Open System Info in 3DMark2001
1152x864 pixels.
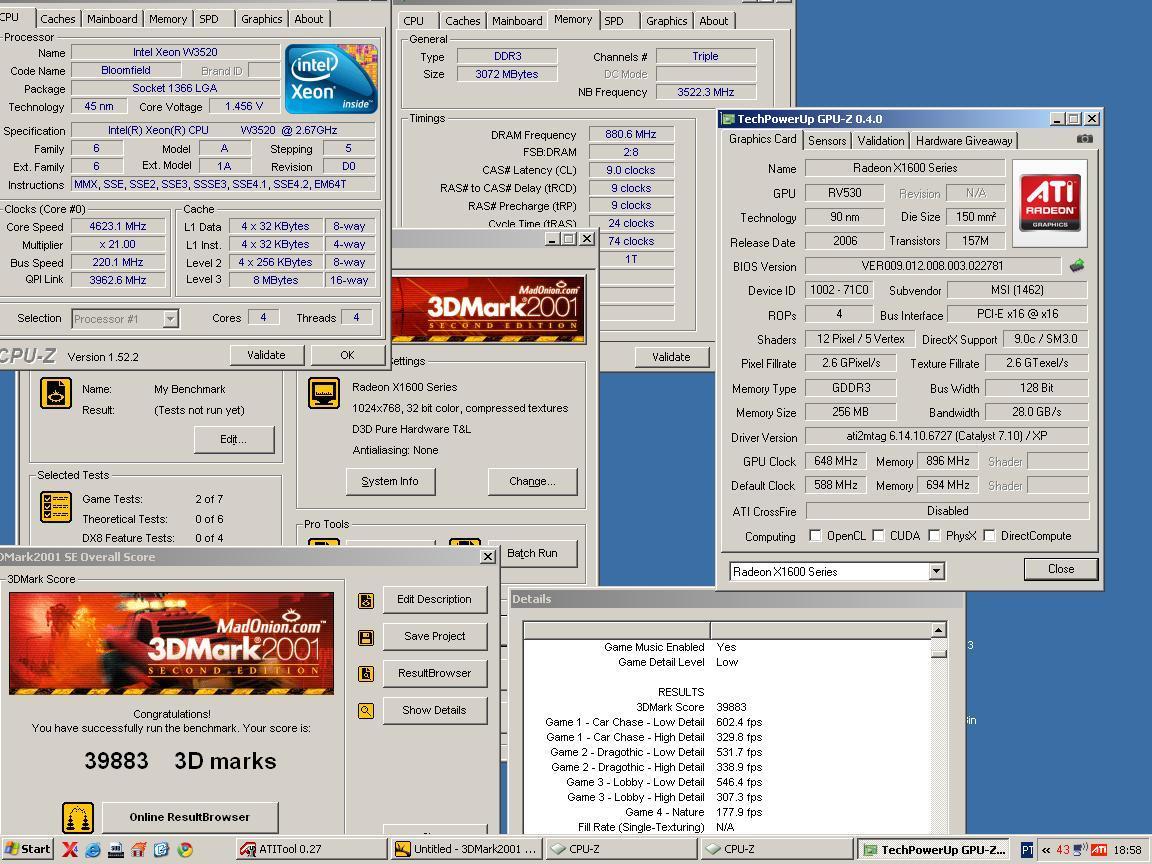(x=390, y=481)
